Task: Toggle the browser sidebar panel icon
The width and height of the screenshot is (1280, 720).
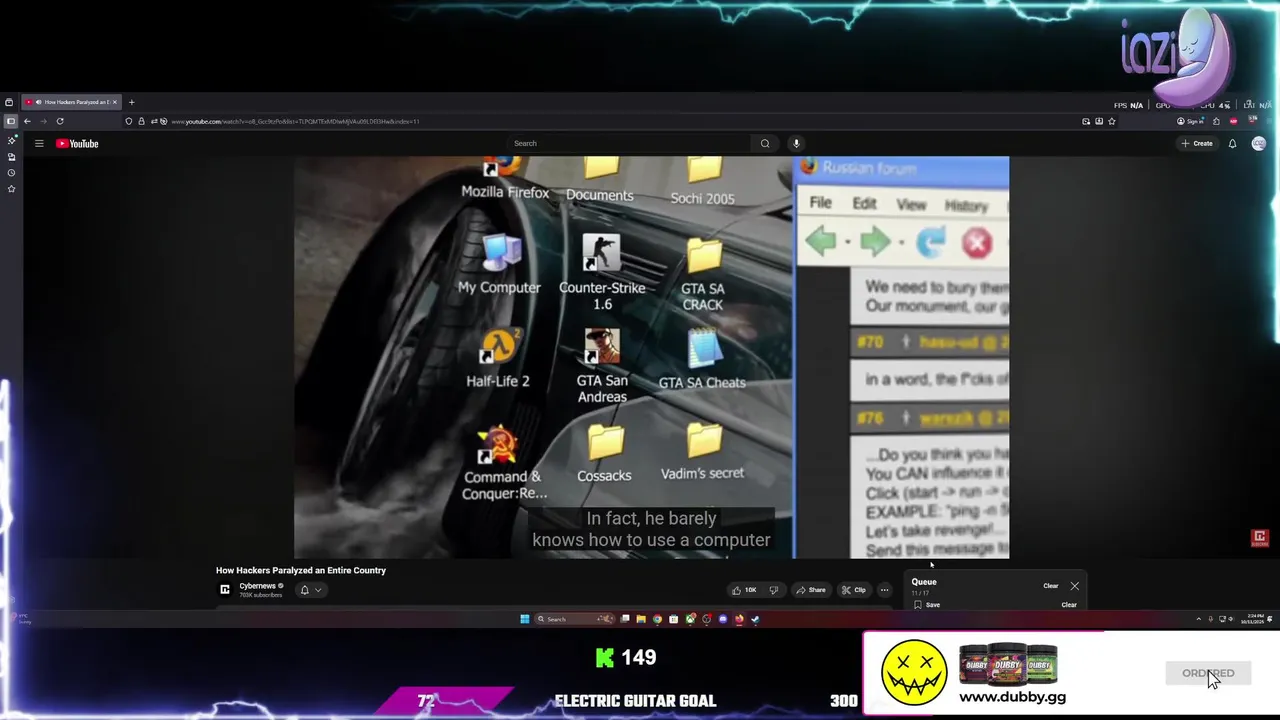Action: 10,121
